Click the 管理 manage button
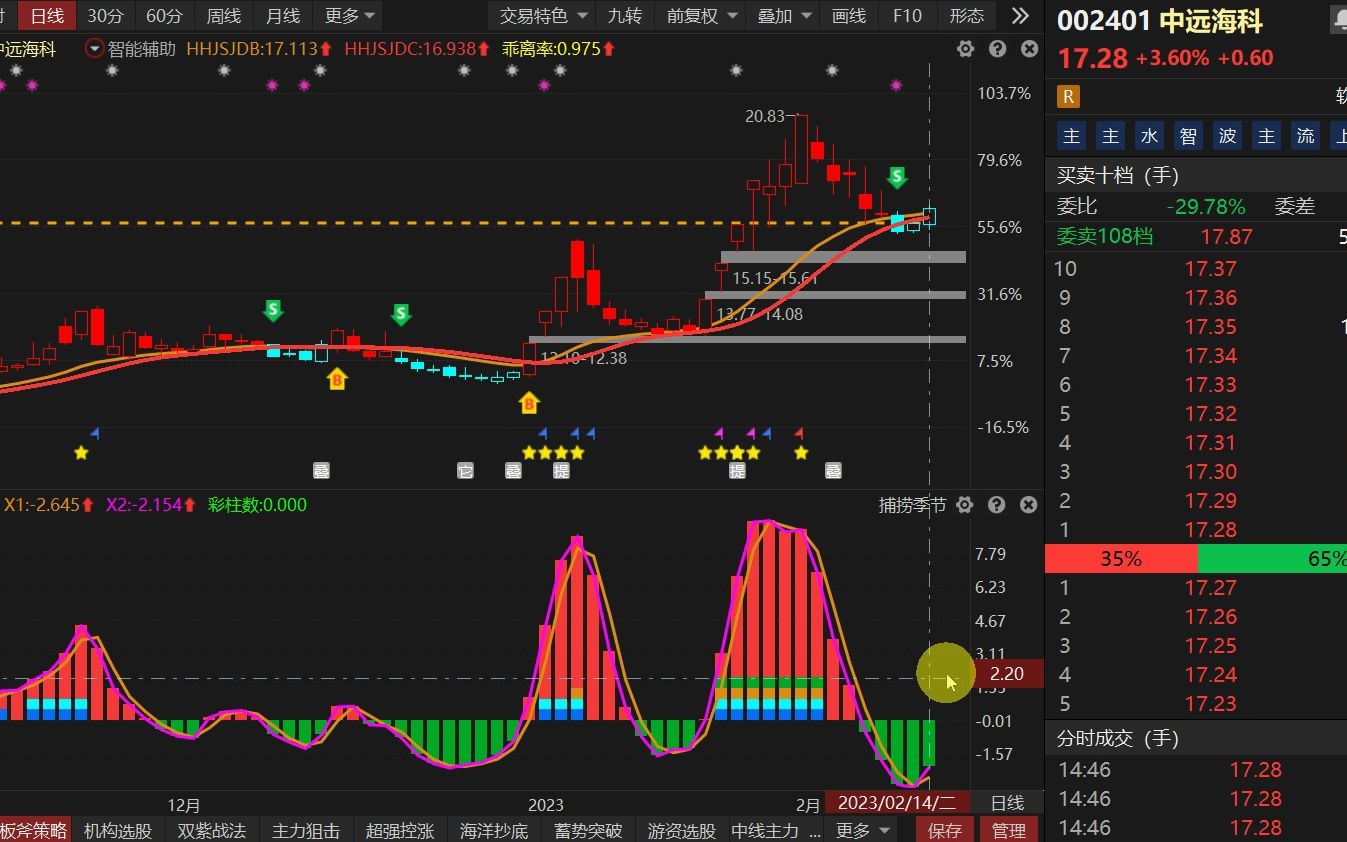 tap(1009, 830)
